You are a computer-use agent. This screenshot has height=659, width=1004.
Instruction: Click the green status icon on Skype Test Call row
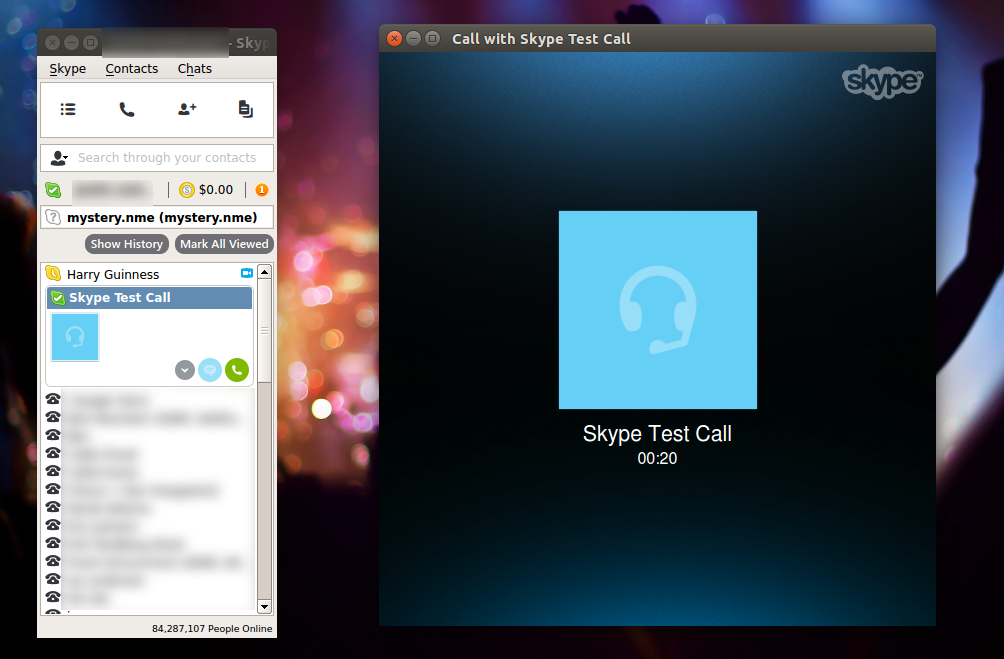click(58, 298)
